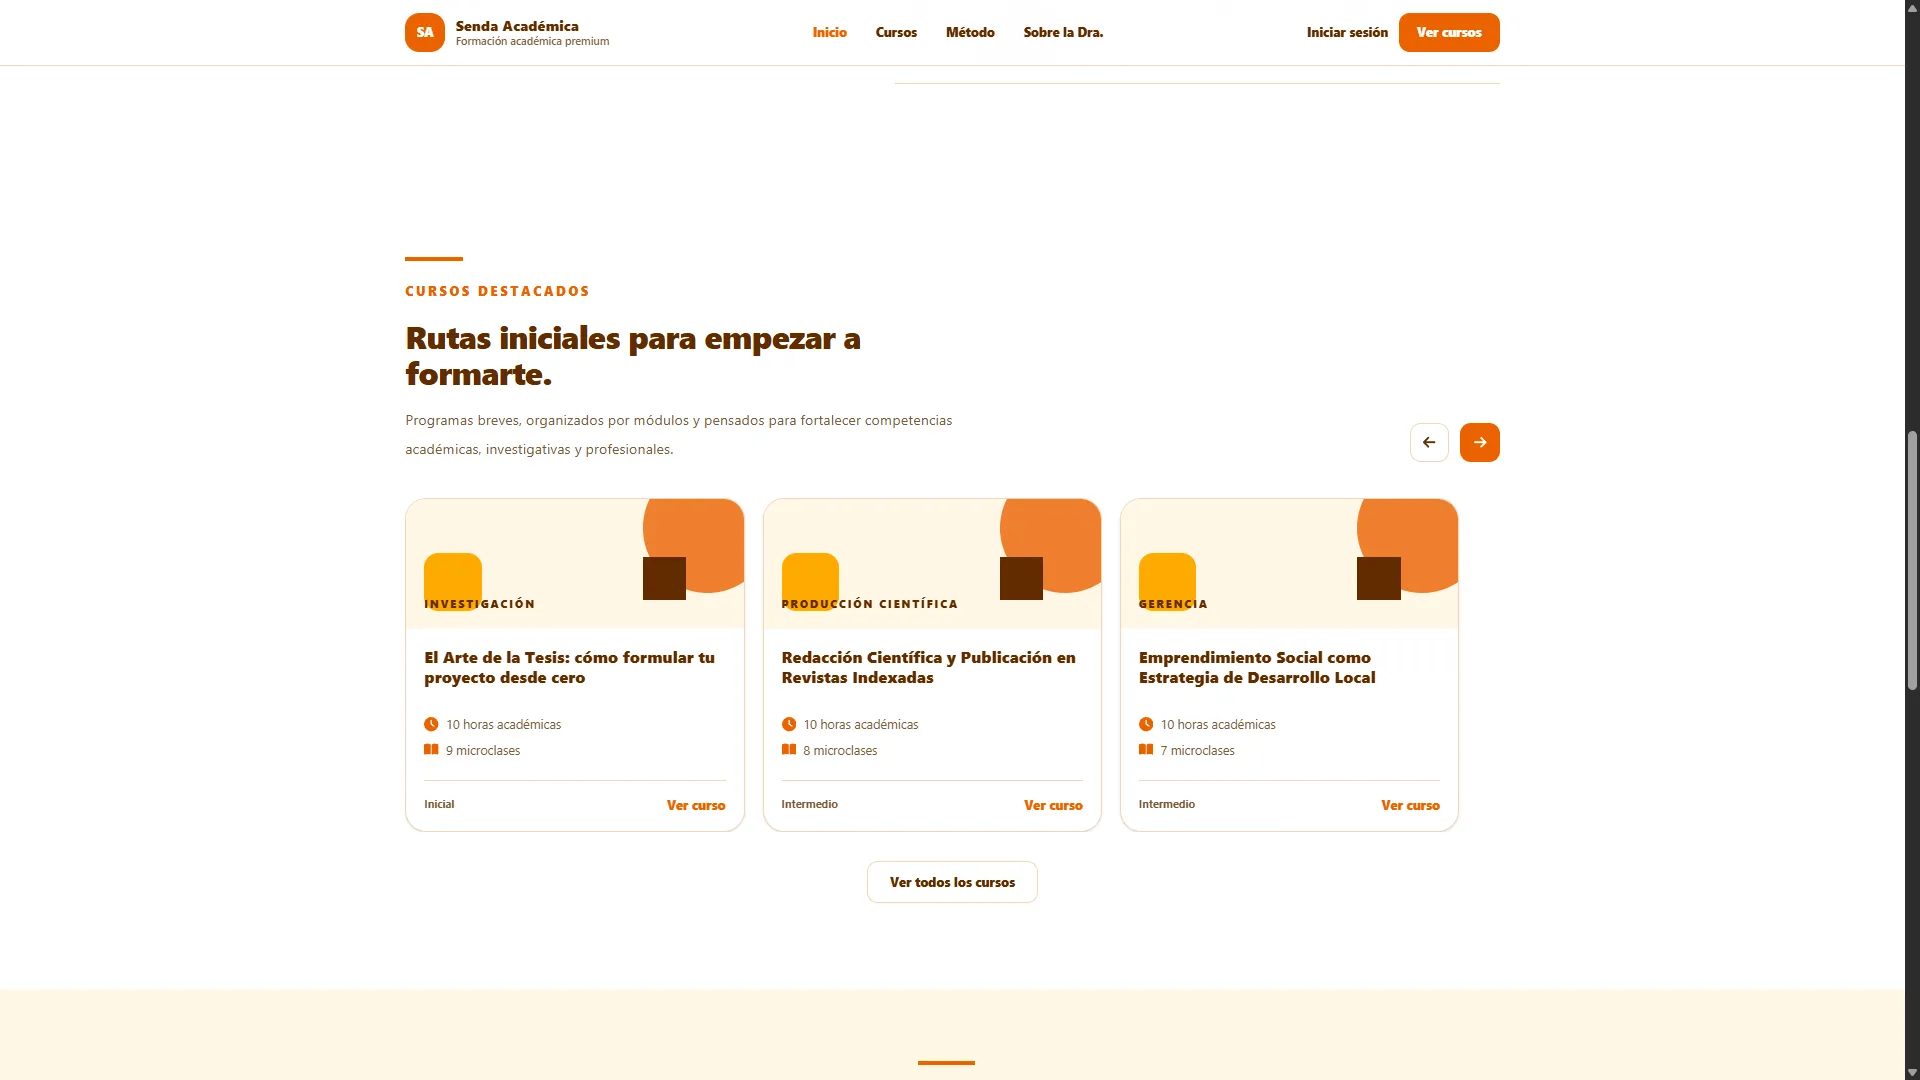1920x1080 pixels.
Task: Click Intermedio label on Emprendimiento Social card
Action: click(x=1166, y=804)
